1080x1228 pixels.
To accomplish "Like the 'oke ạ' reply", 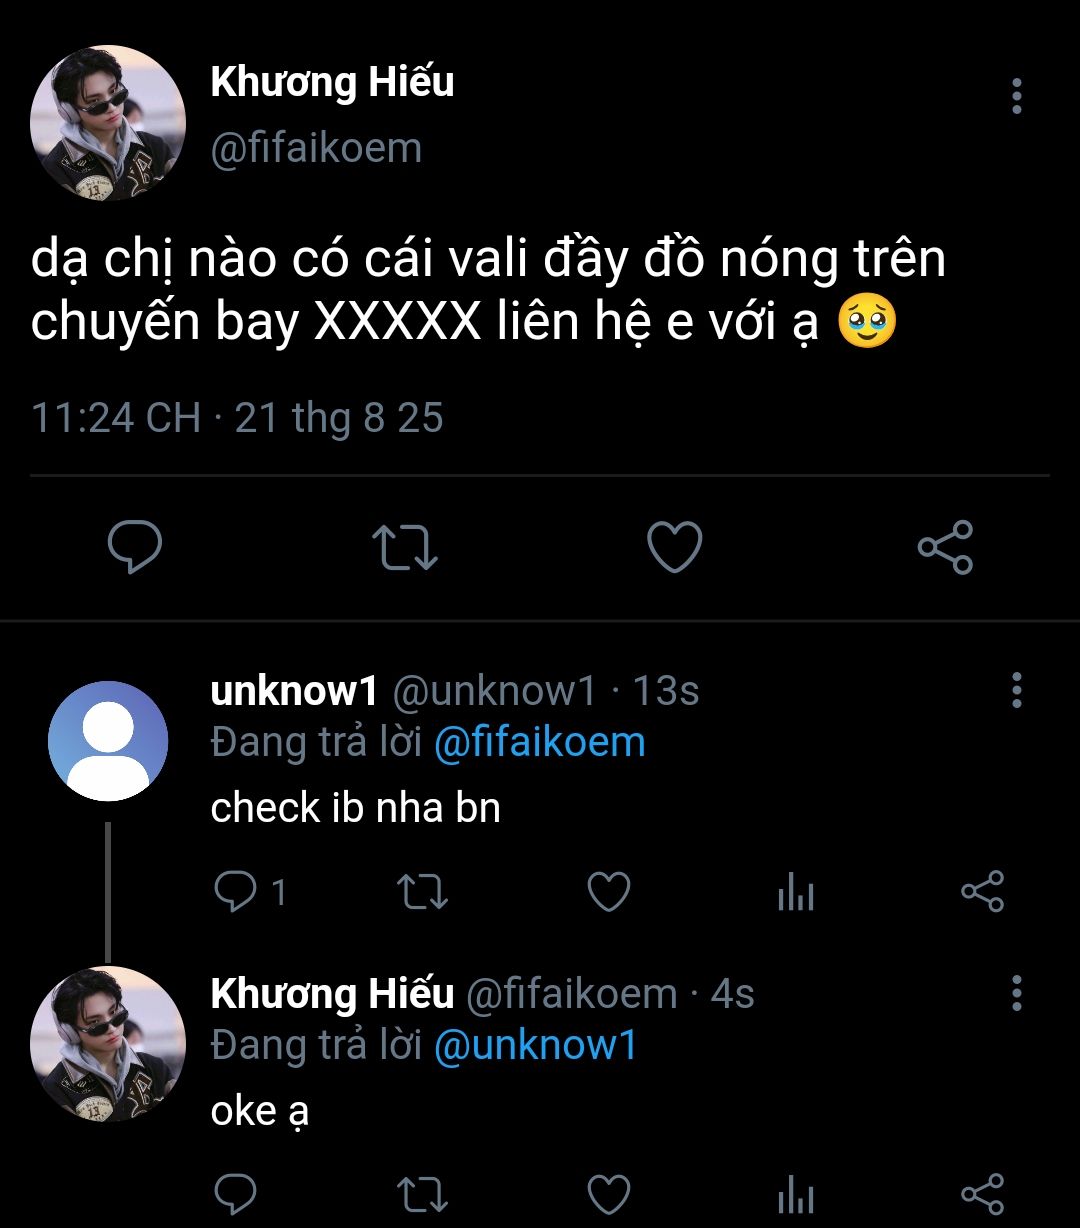I will pos(608,1195).
